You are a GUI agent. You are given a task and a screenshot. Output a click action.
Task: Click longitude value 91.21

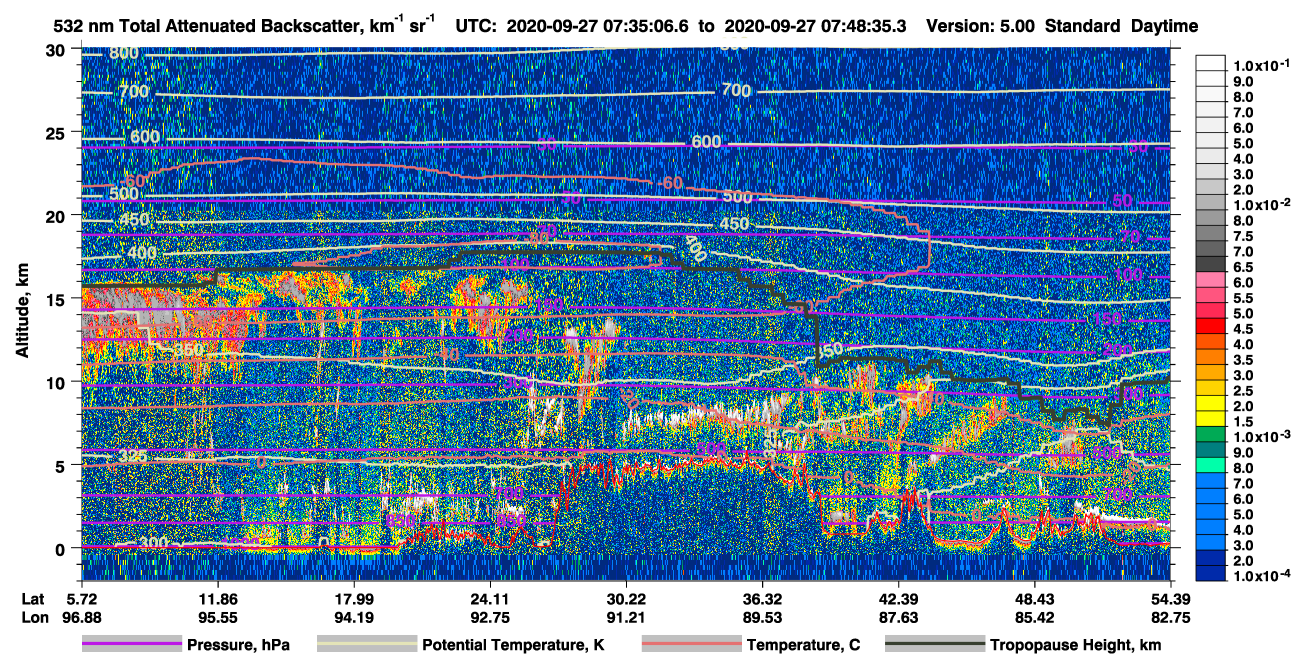(x=626, y=617)
